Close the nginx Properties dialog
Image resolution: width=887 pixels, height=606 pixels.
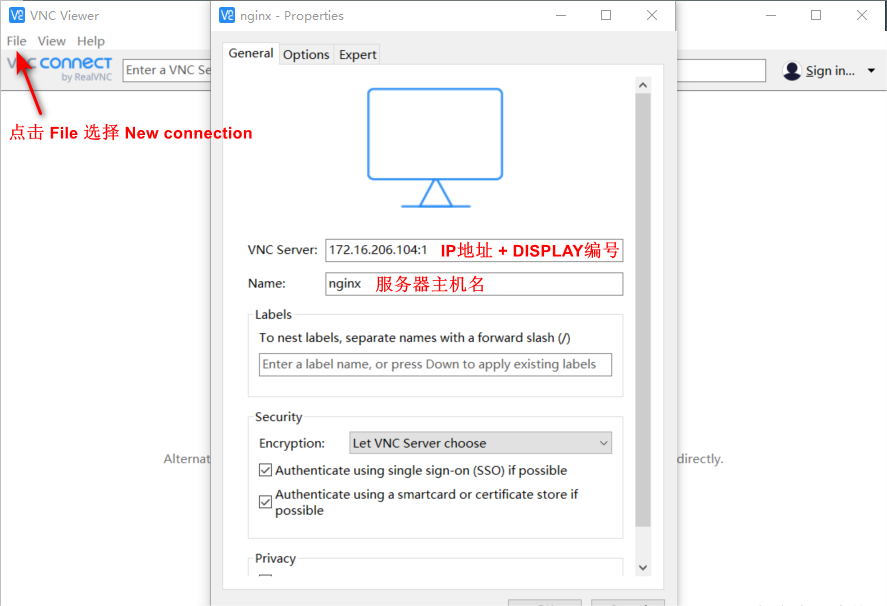coord(652,15)
